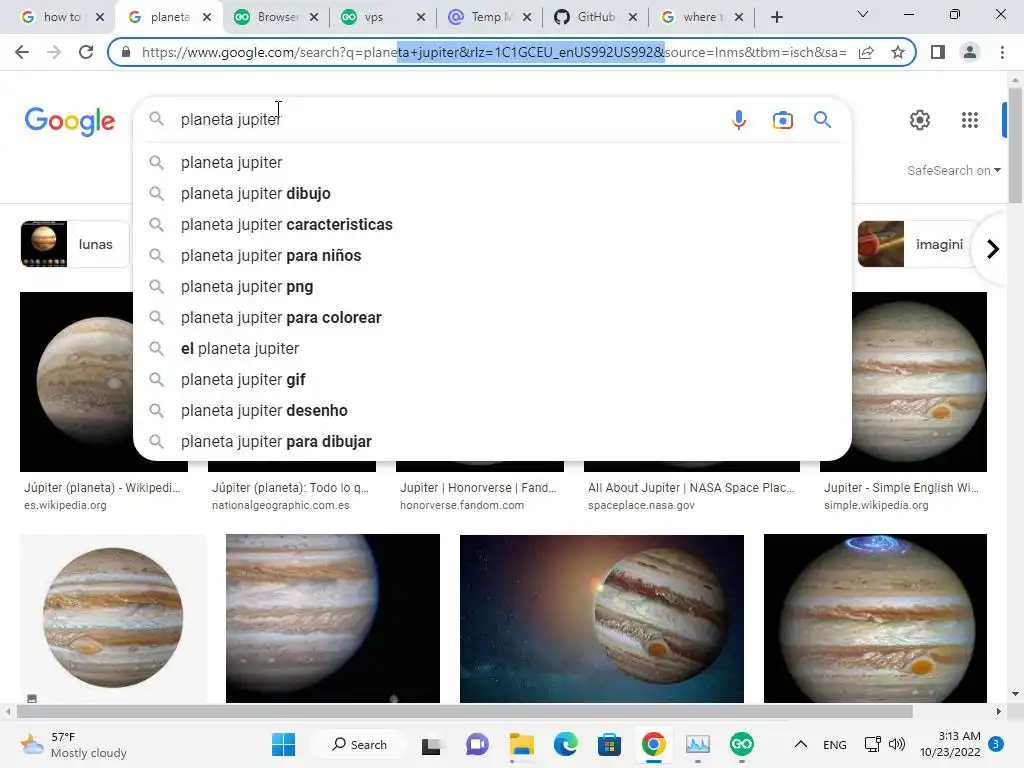Select suggestion 'el planeta jupiter'
The height and width of the screenshot is (768, 1024).
492,349
